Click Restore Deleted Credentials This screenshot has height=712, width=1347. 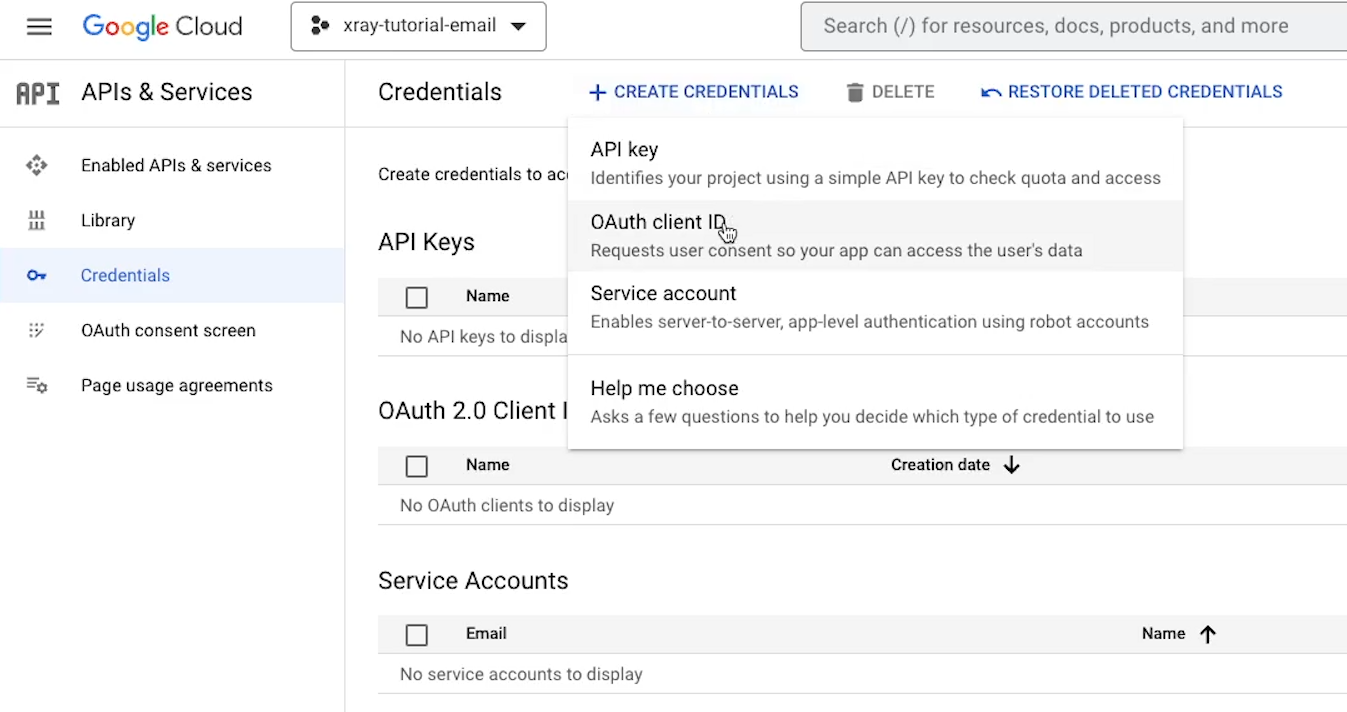coord(1131,92)
